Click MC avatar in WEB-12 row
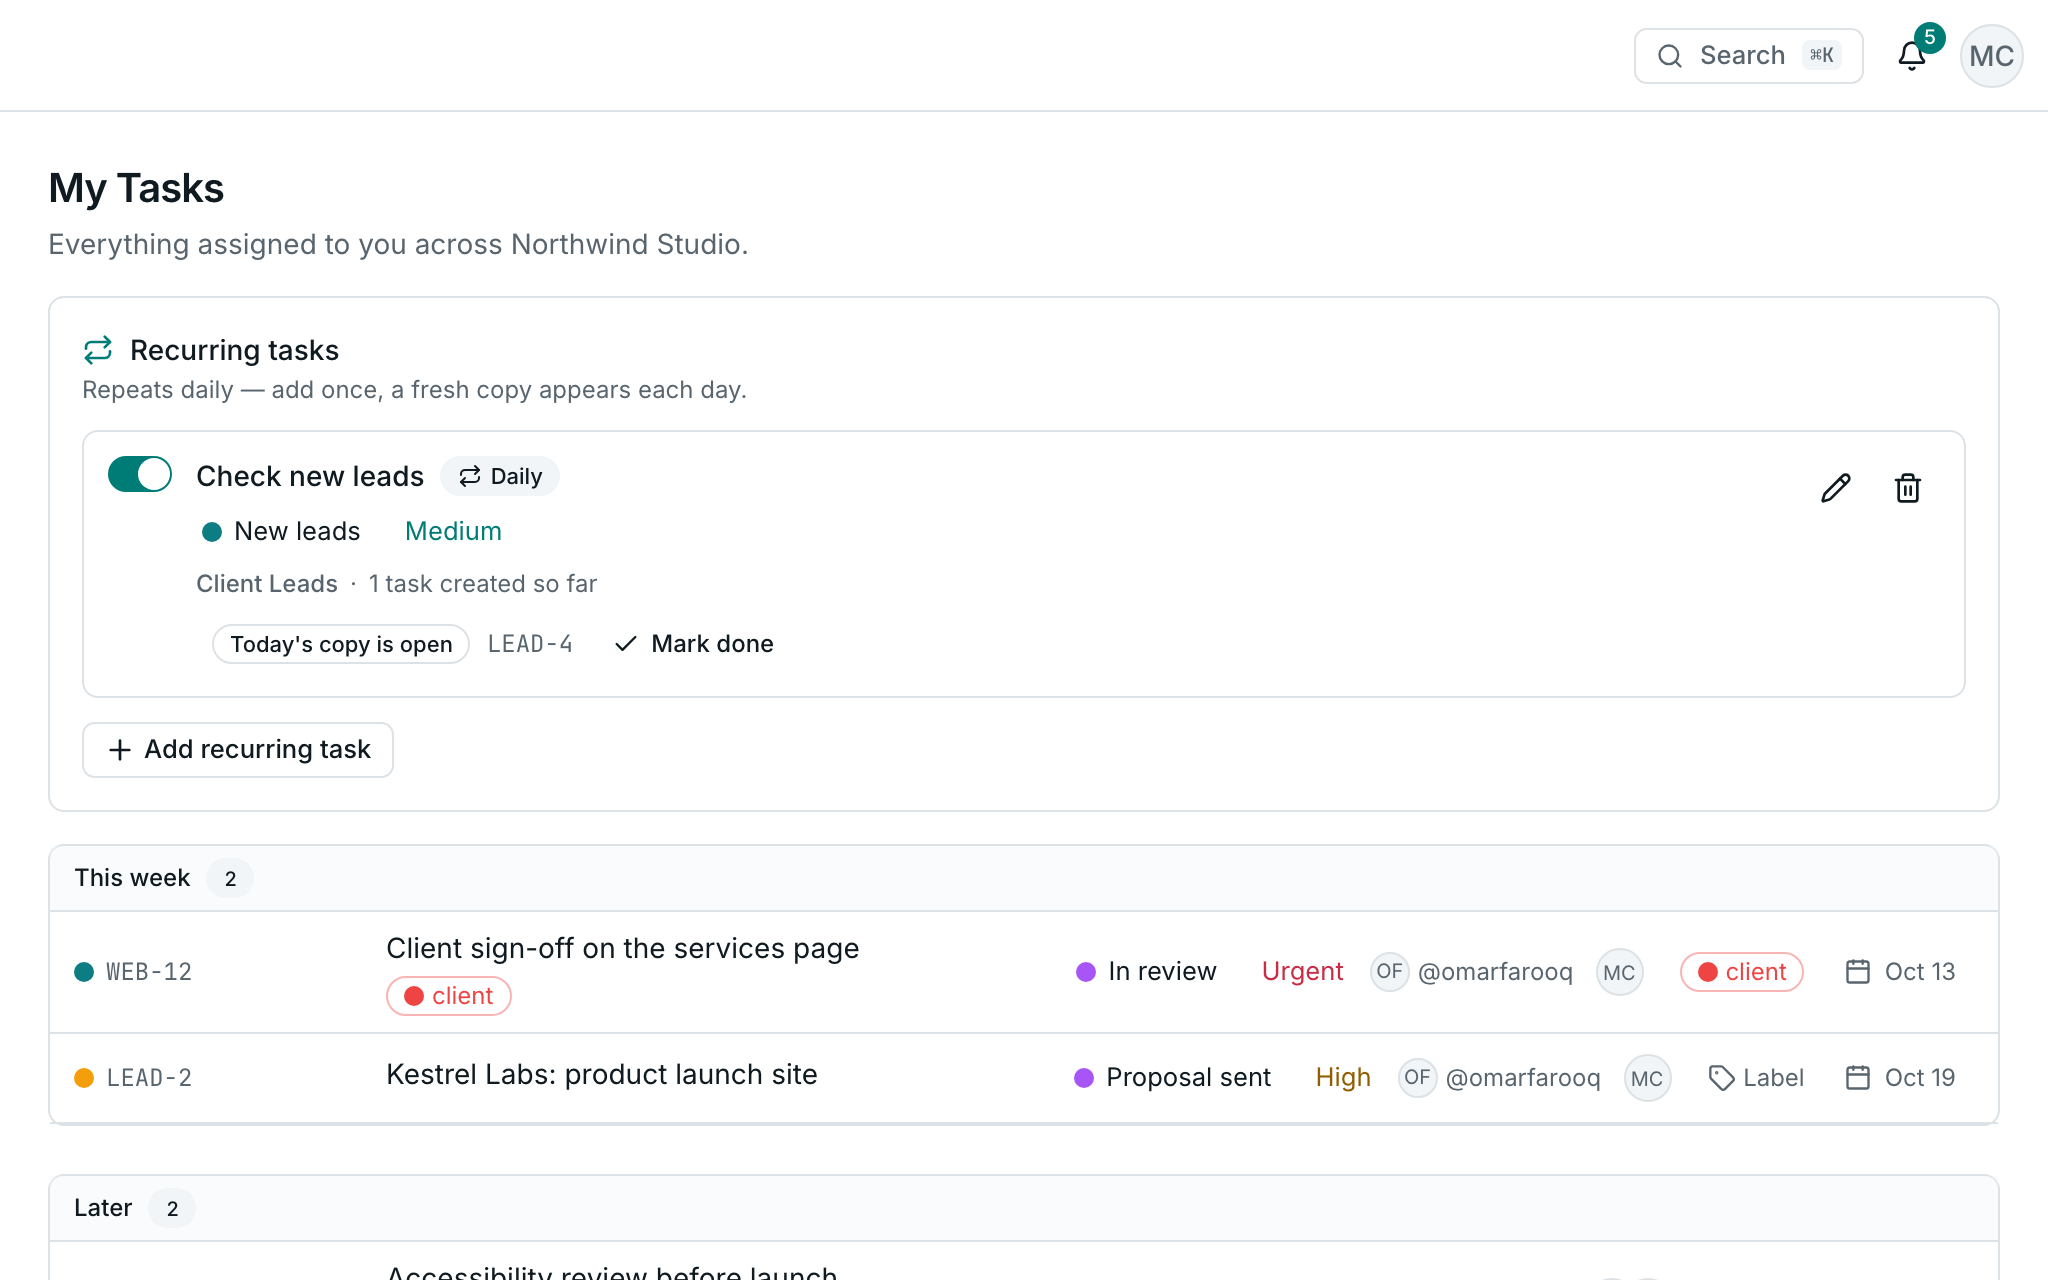The image size is (2048, 1280). pos(1619,972)
